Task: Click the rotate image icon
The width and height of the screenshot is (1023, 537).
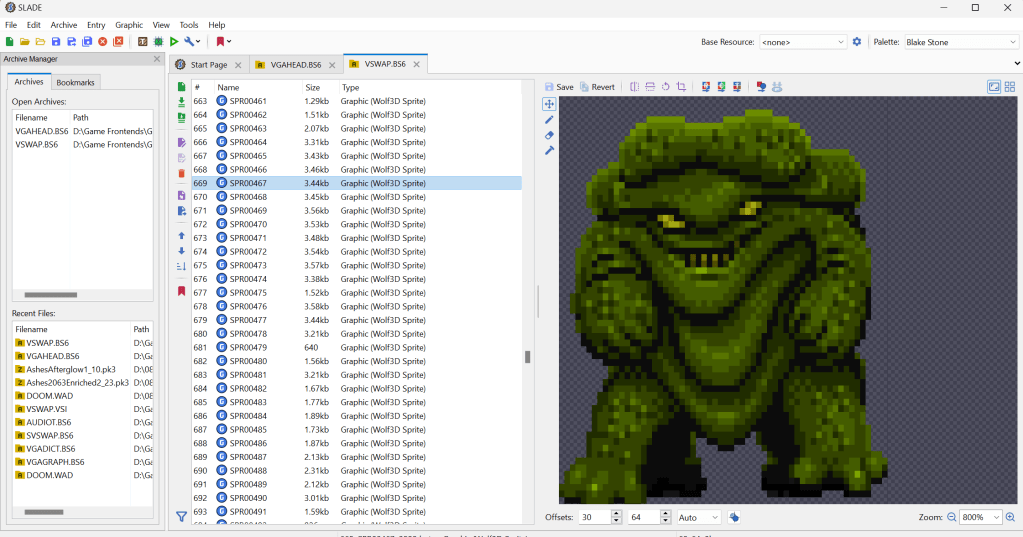Action: (x=666, y=87)
